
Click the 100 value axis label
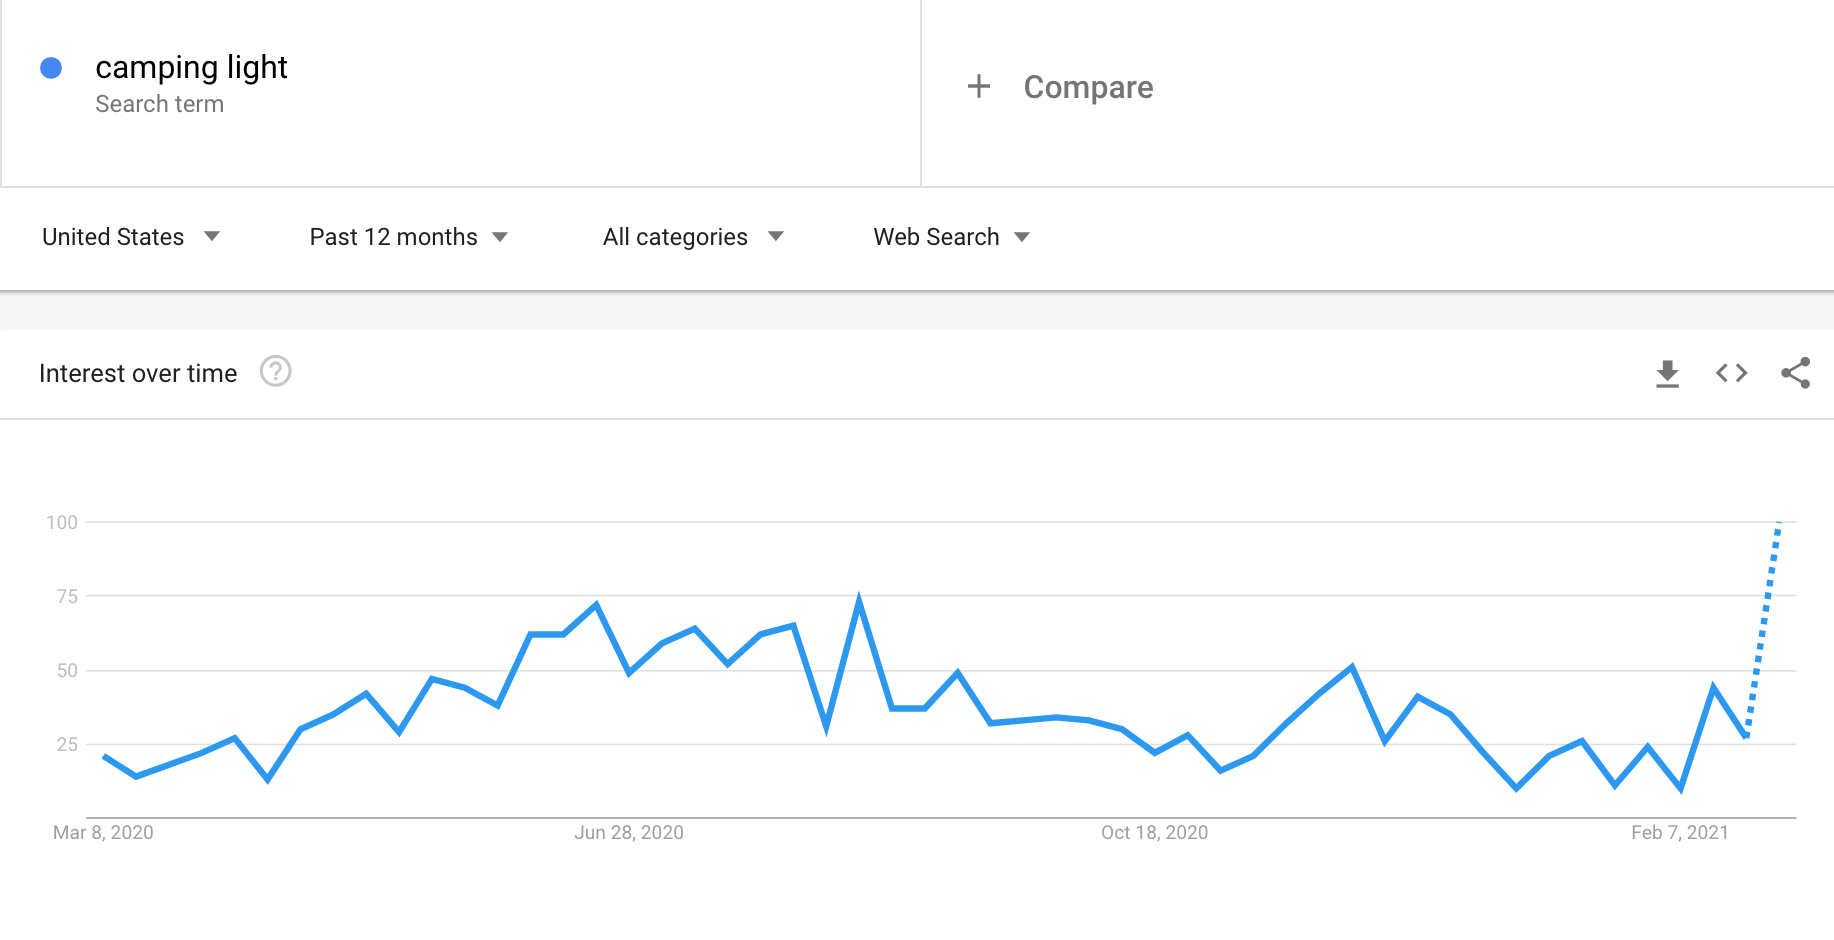(x=62, y=522)
